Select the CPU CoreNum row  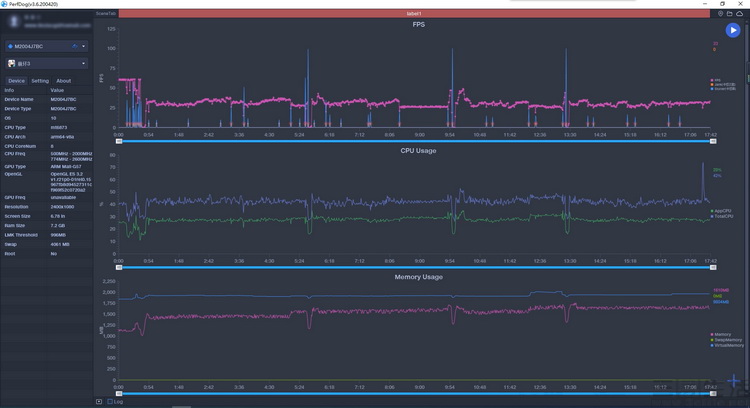[x=46, y=146]
